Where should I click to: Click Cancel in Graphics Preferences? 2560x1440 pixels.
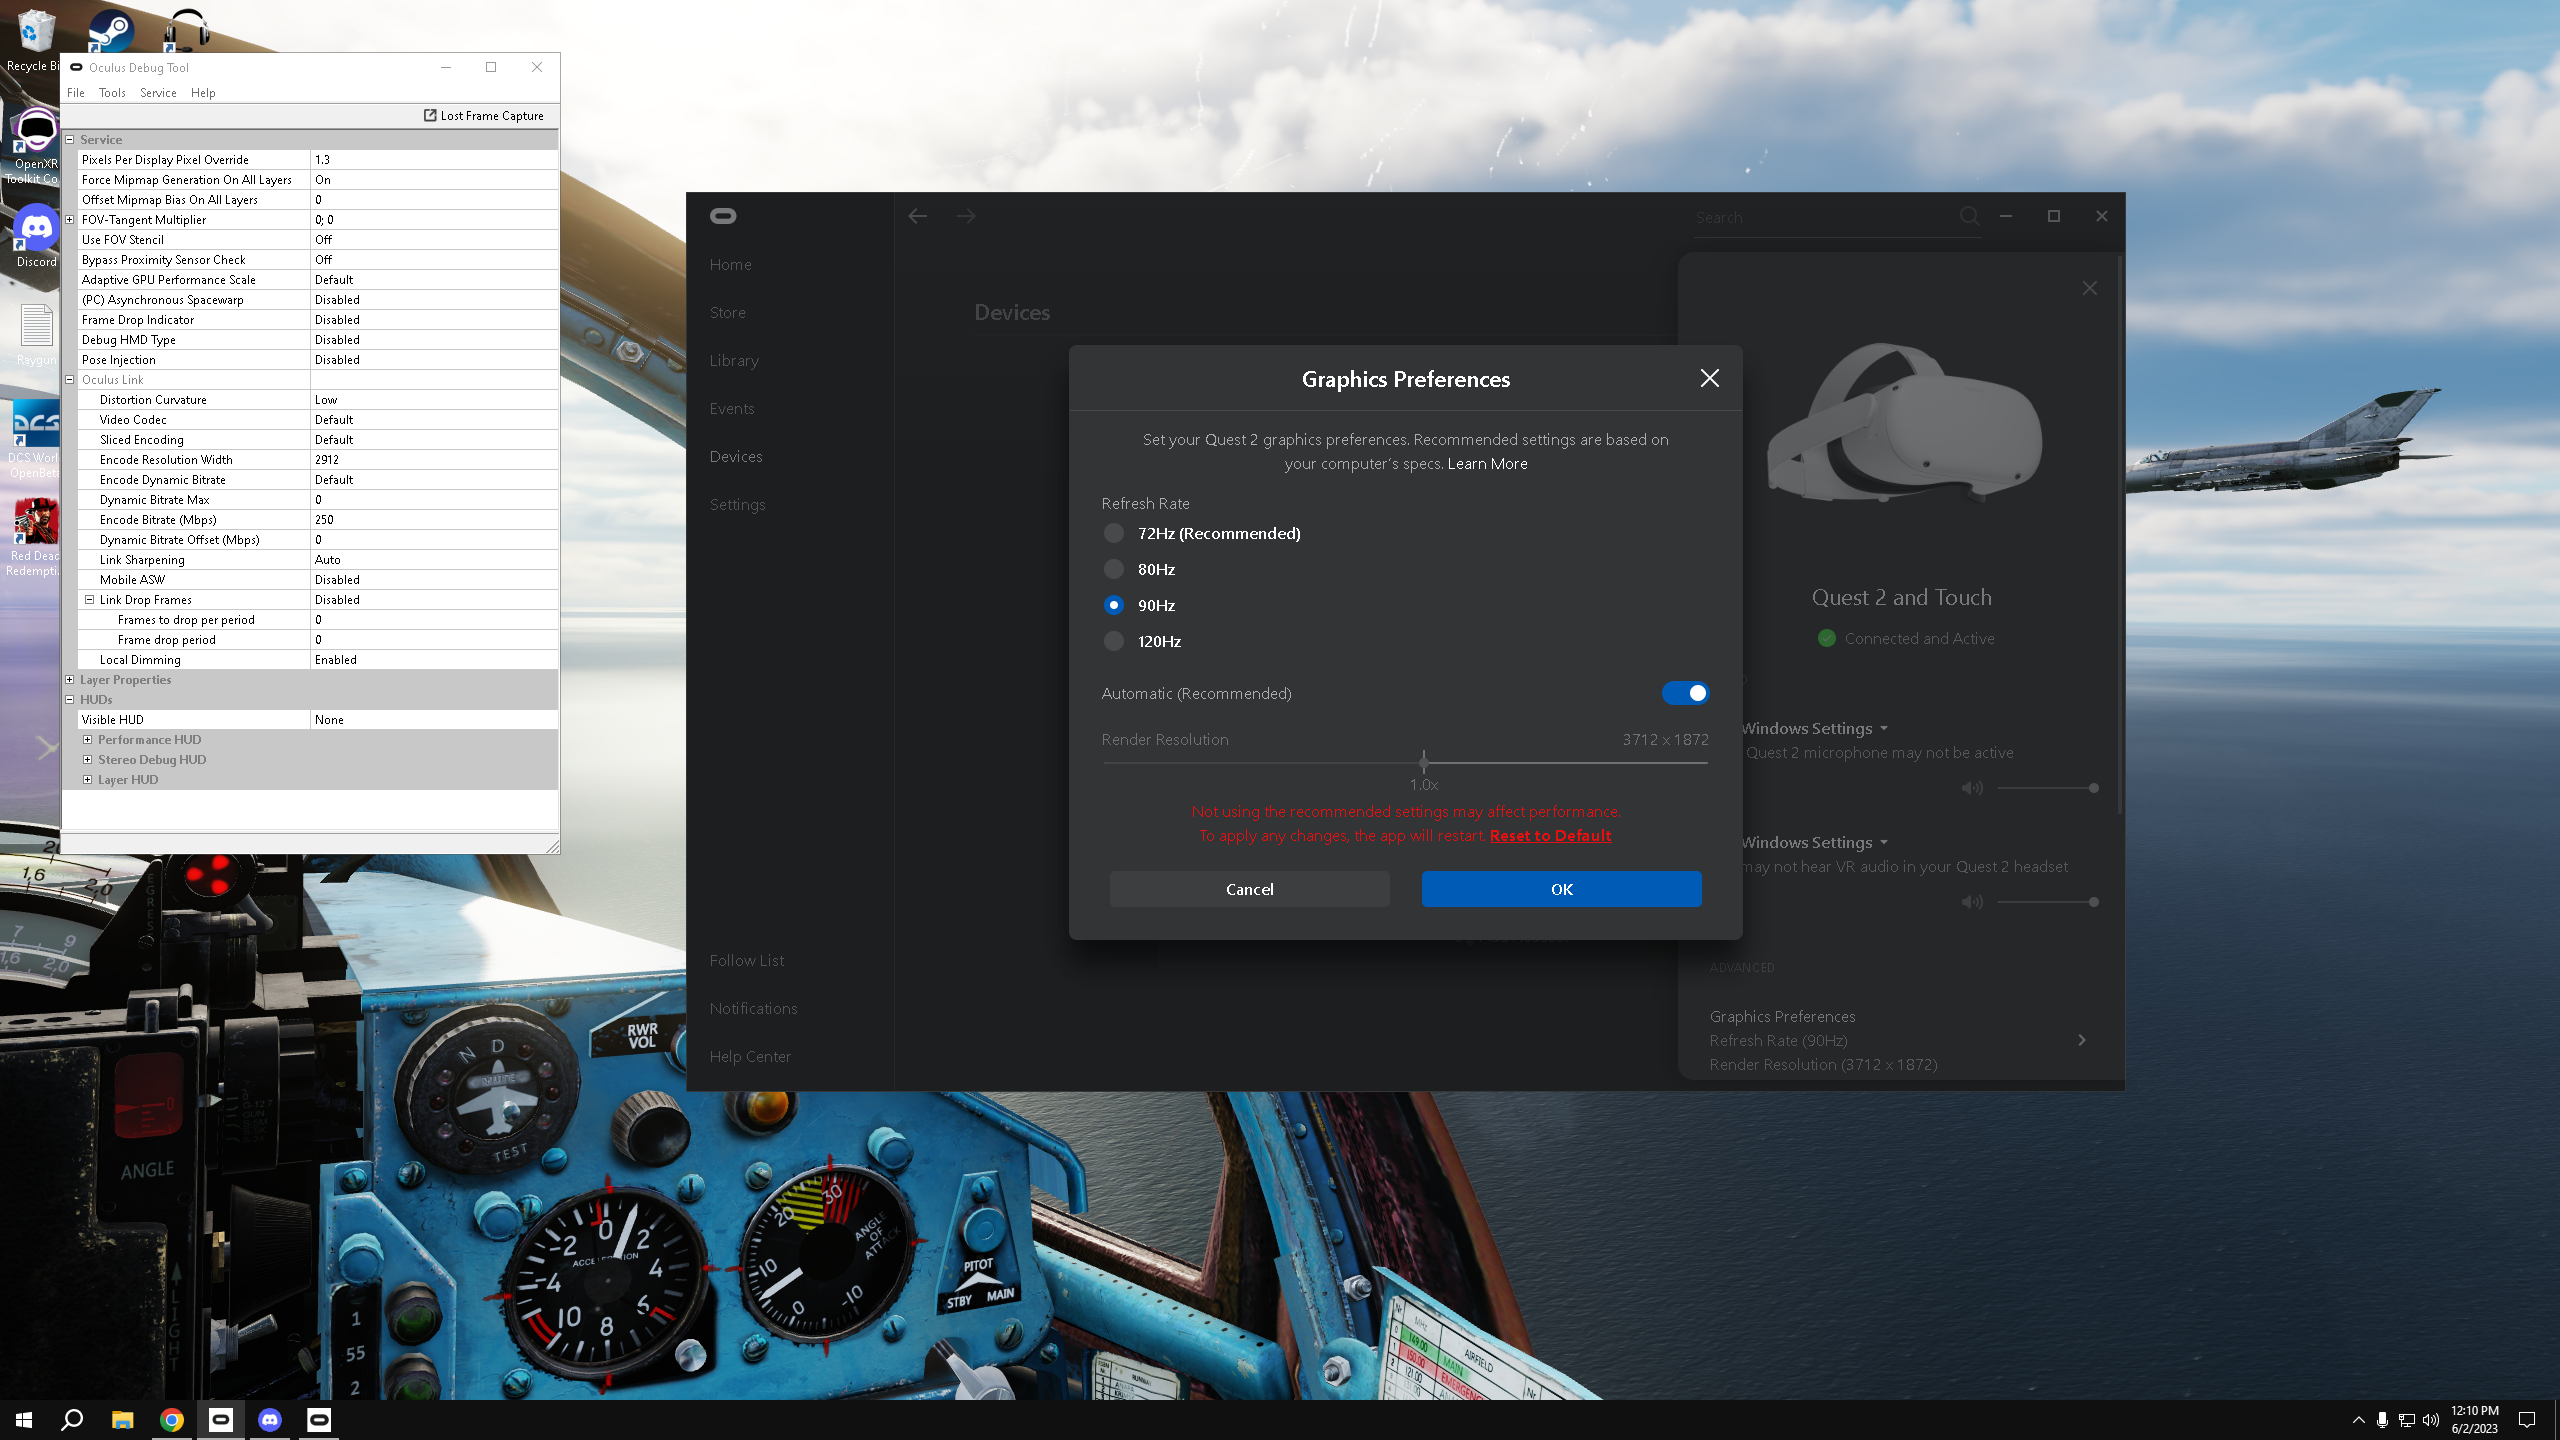click(x=1250, y=889)
